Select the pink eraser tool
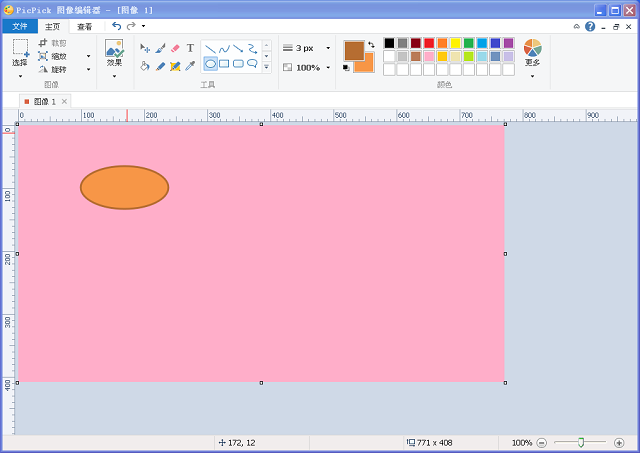640x453 pixels. 175,49
